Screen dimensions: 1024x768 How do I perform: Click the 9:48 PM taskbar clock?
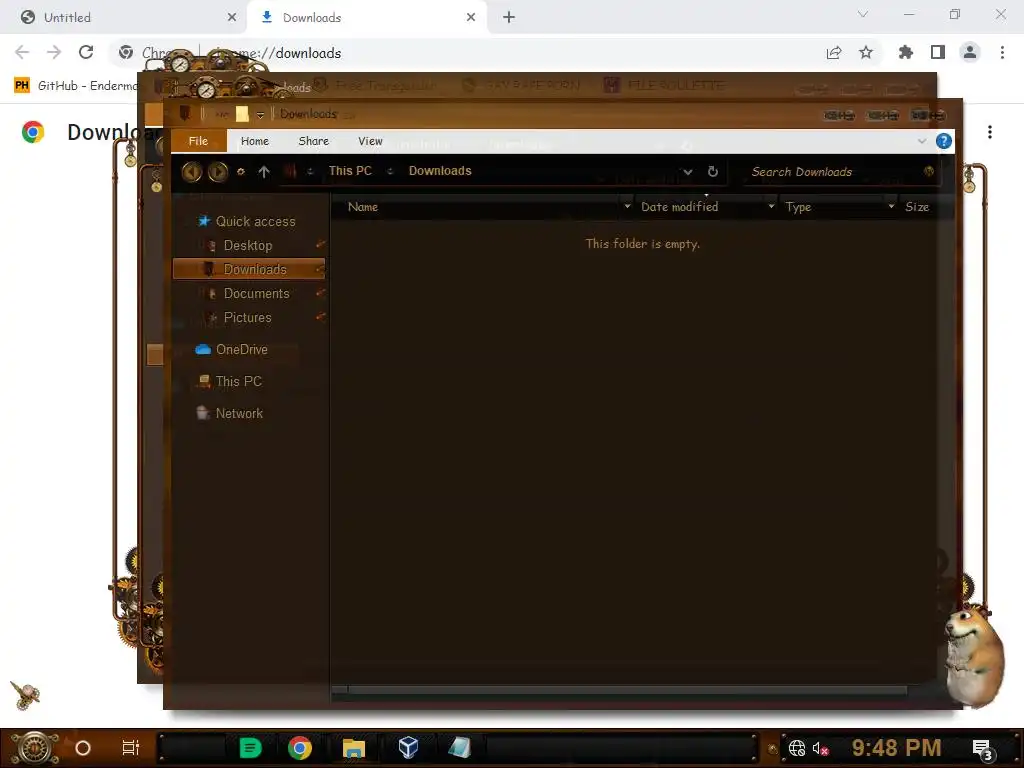pos(896,747)
